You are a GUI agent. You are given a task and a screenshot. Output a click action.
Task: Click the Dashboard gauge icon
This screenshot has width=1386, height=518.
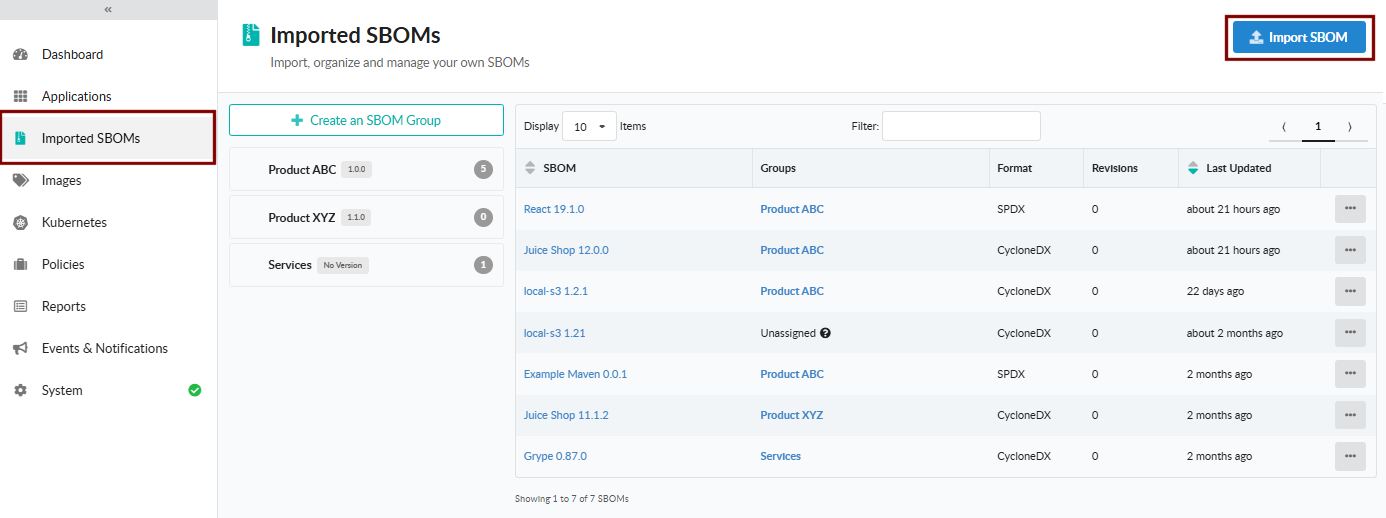pos(20,55)
